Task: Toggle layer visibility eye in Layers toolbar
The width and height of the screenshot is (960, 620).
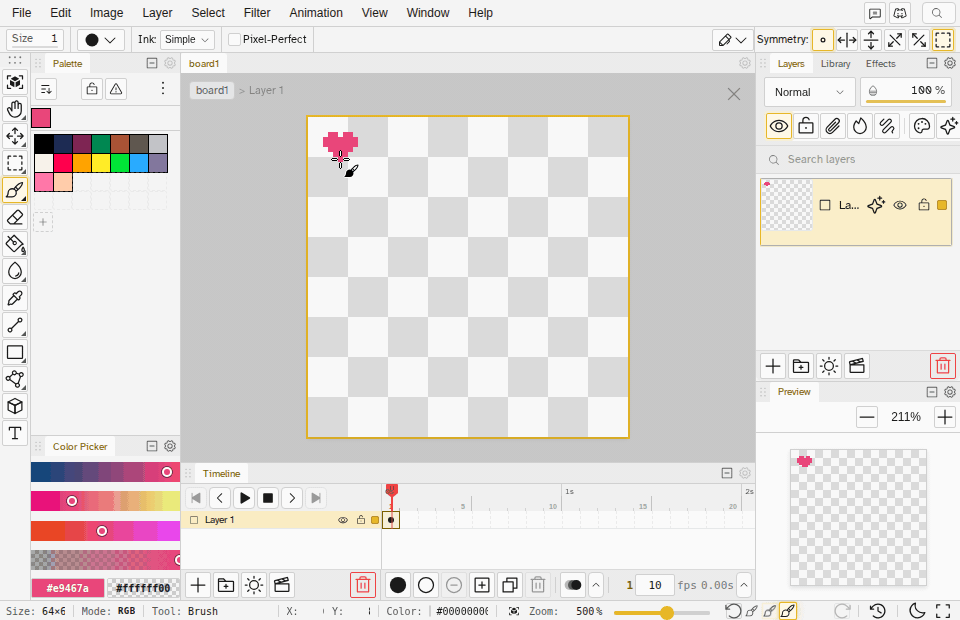Action: 779,126
